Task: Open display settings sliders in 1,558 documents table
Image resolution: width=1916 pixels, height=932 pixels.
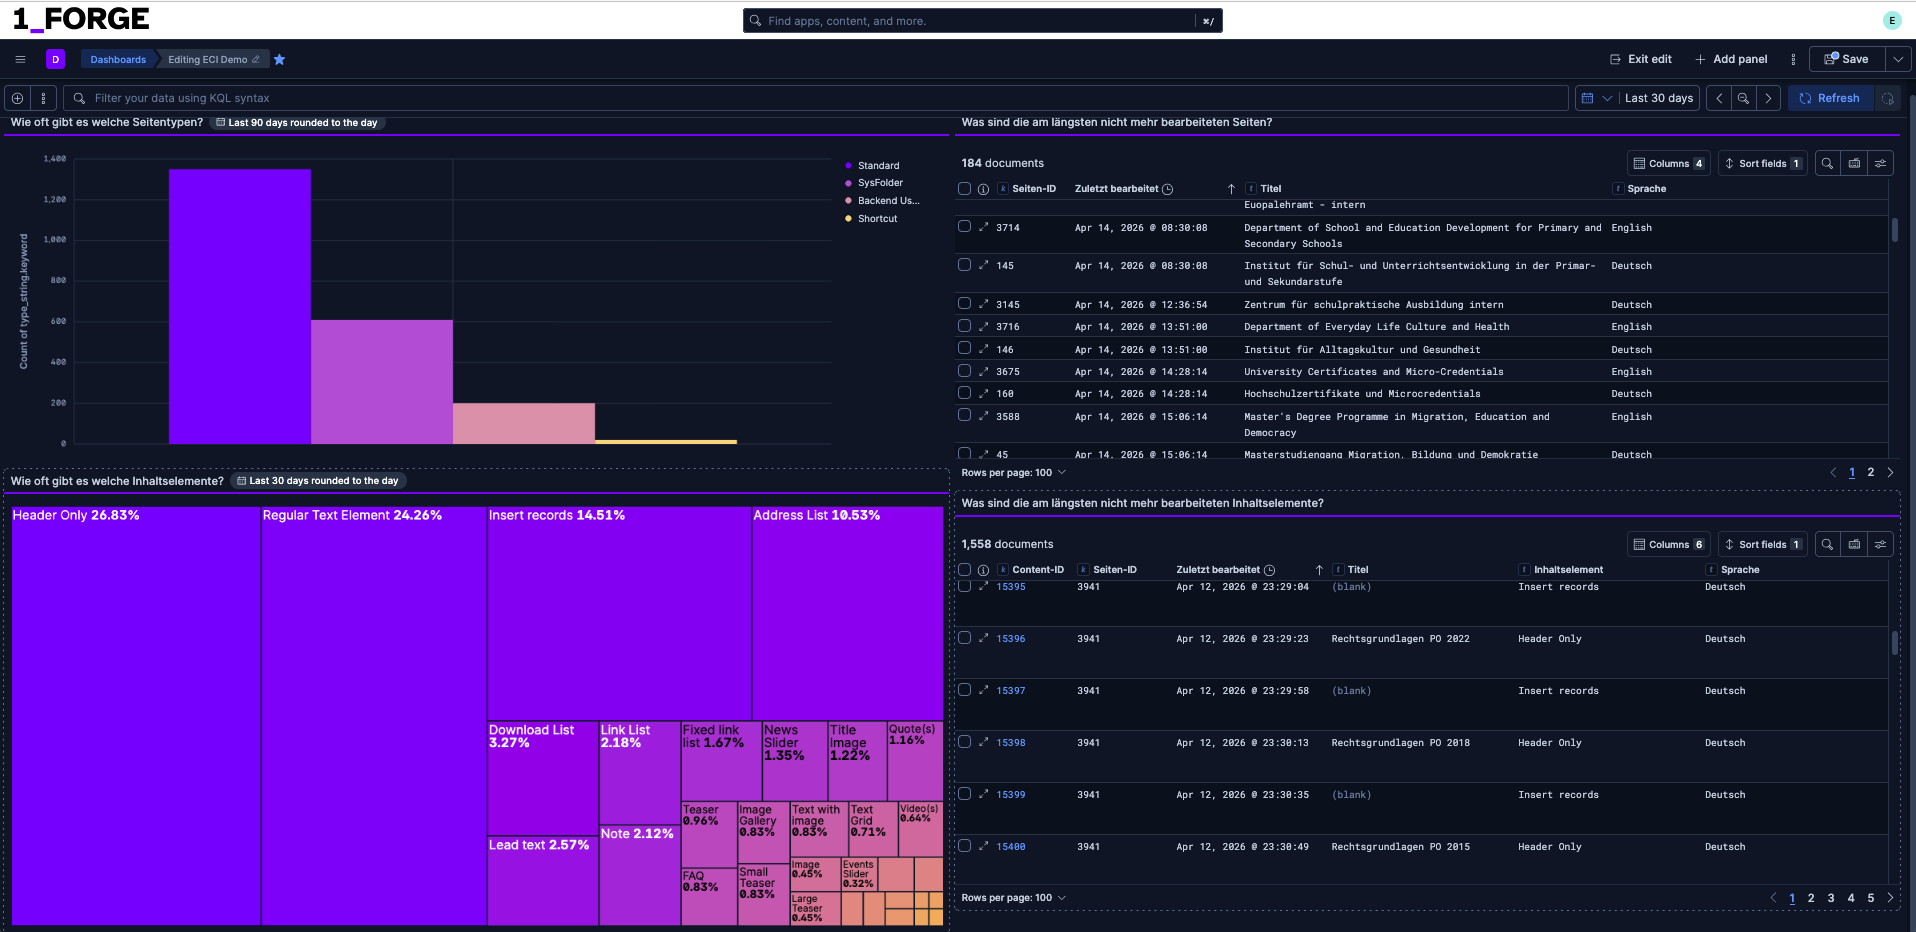Action: (1880, 544)
